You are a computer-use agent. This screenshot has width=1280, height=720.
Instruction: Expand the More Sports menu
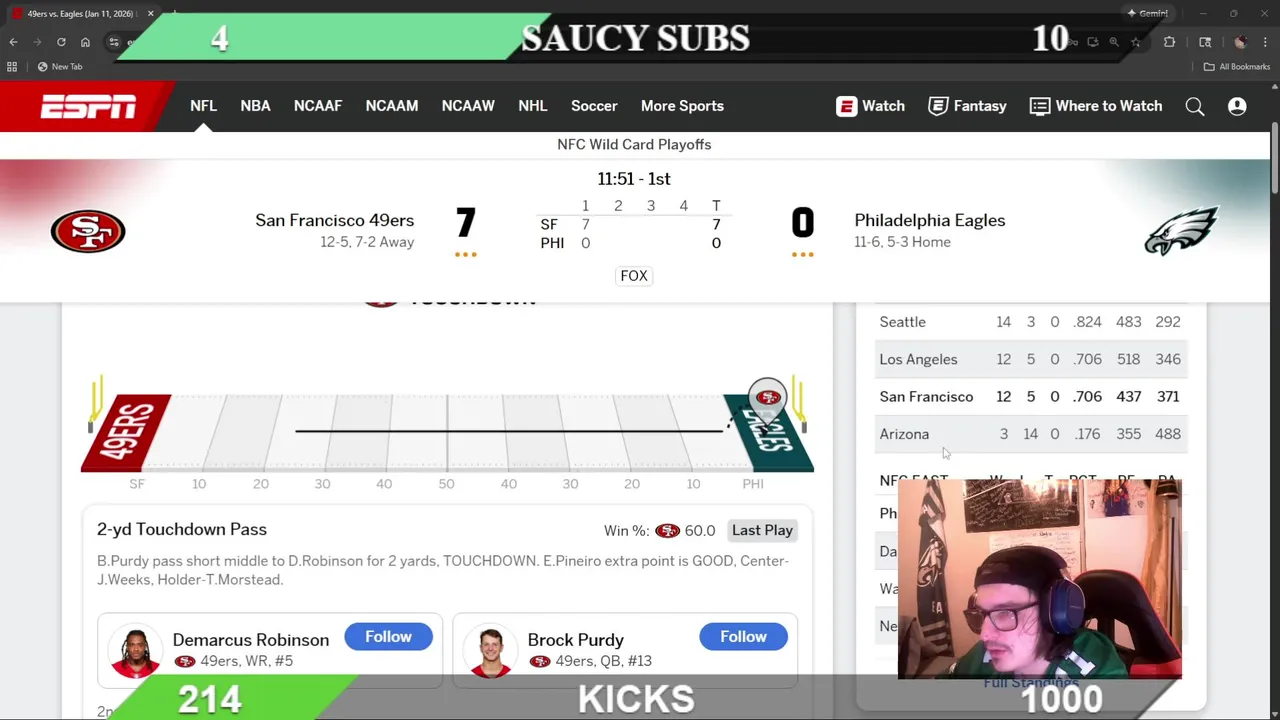point(682,106)
